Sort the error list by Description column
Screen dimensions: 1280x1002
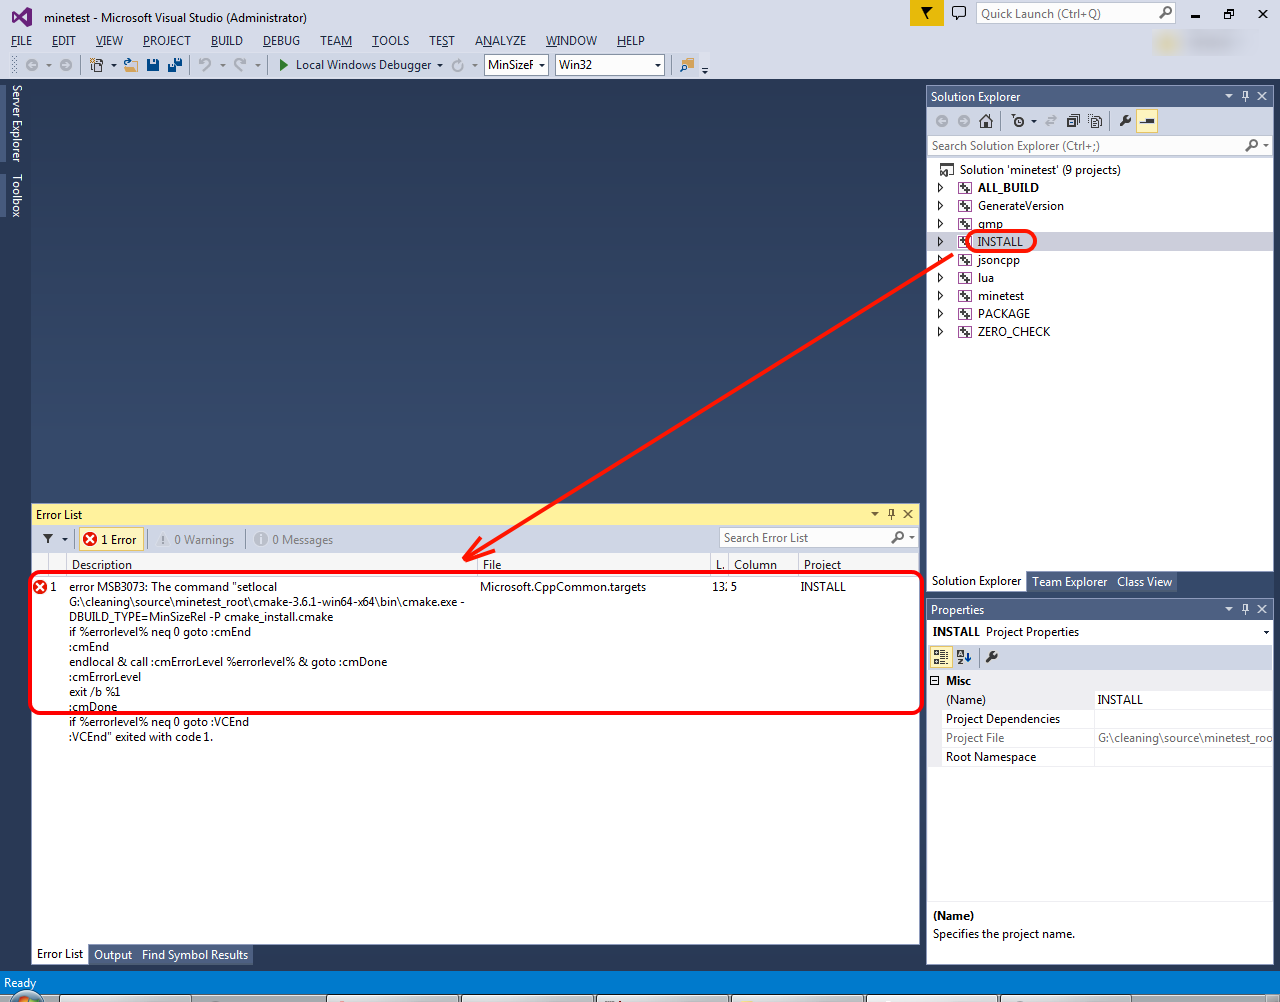pos(102,565)
